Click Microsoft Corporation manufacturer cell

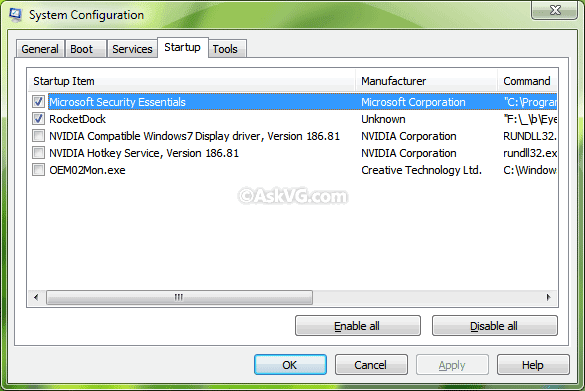coord(413,102)
